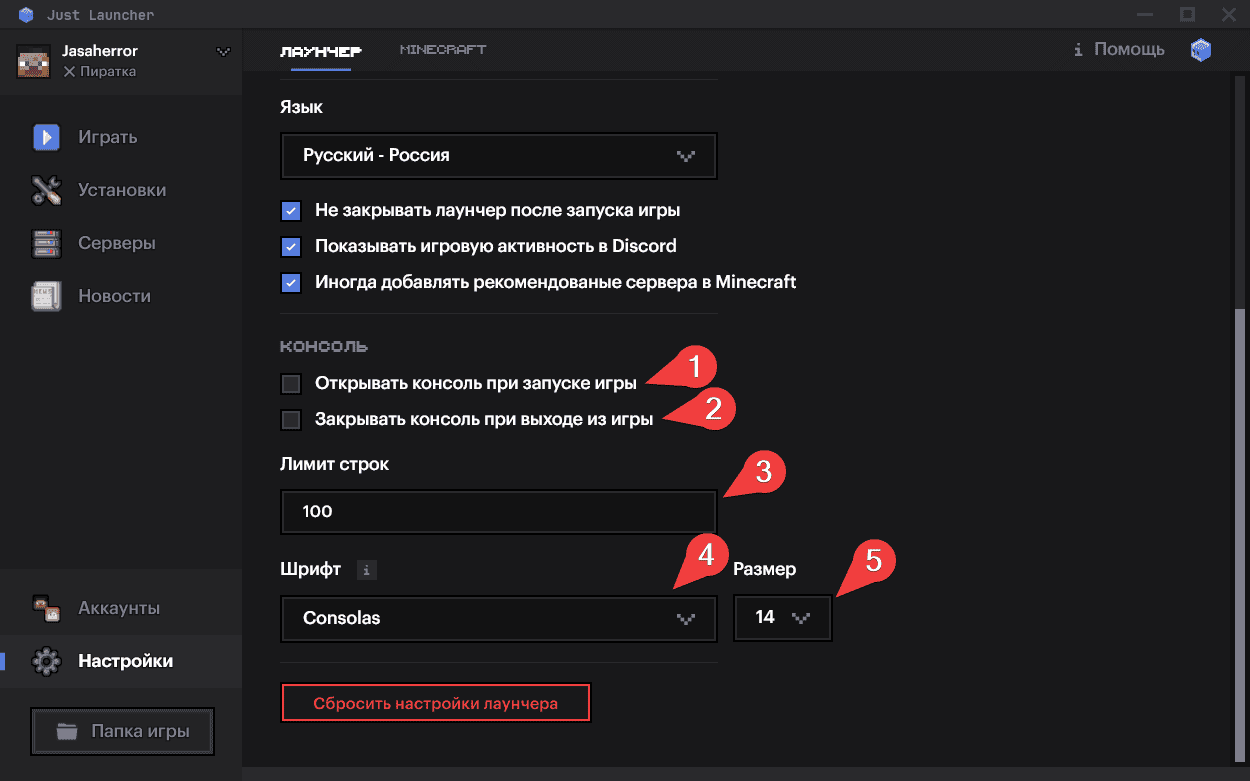1250x781 pixels.
Task: Enable Открывать консоль при запуске игры
Action: pyautogui.click(x=291, y=383)
